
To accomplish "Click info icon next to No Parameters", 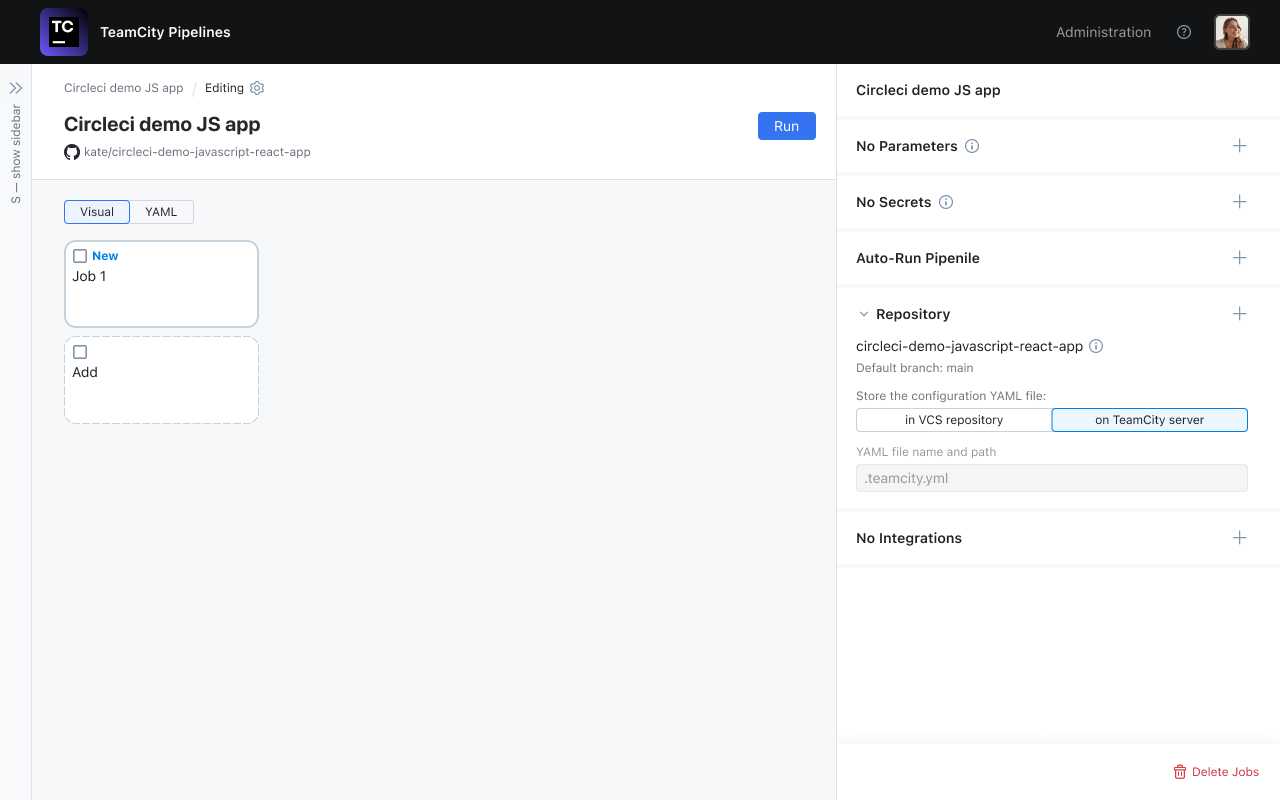I will [x=972, y=146].
